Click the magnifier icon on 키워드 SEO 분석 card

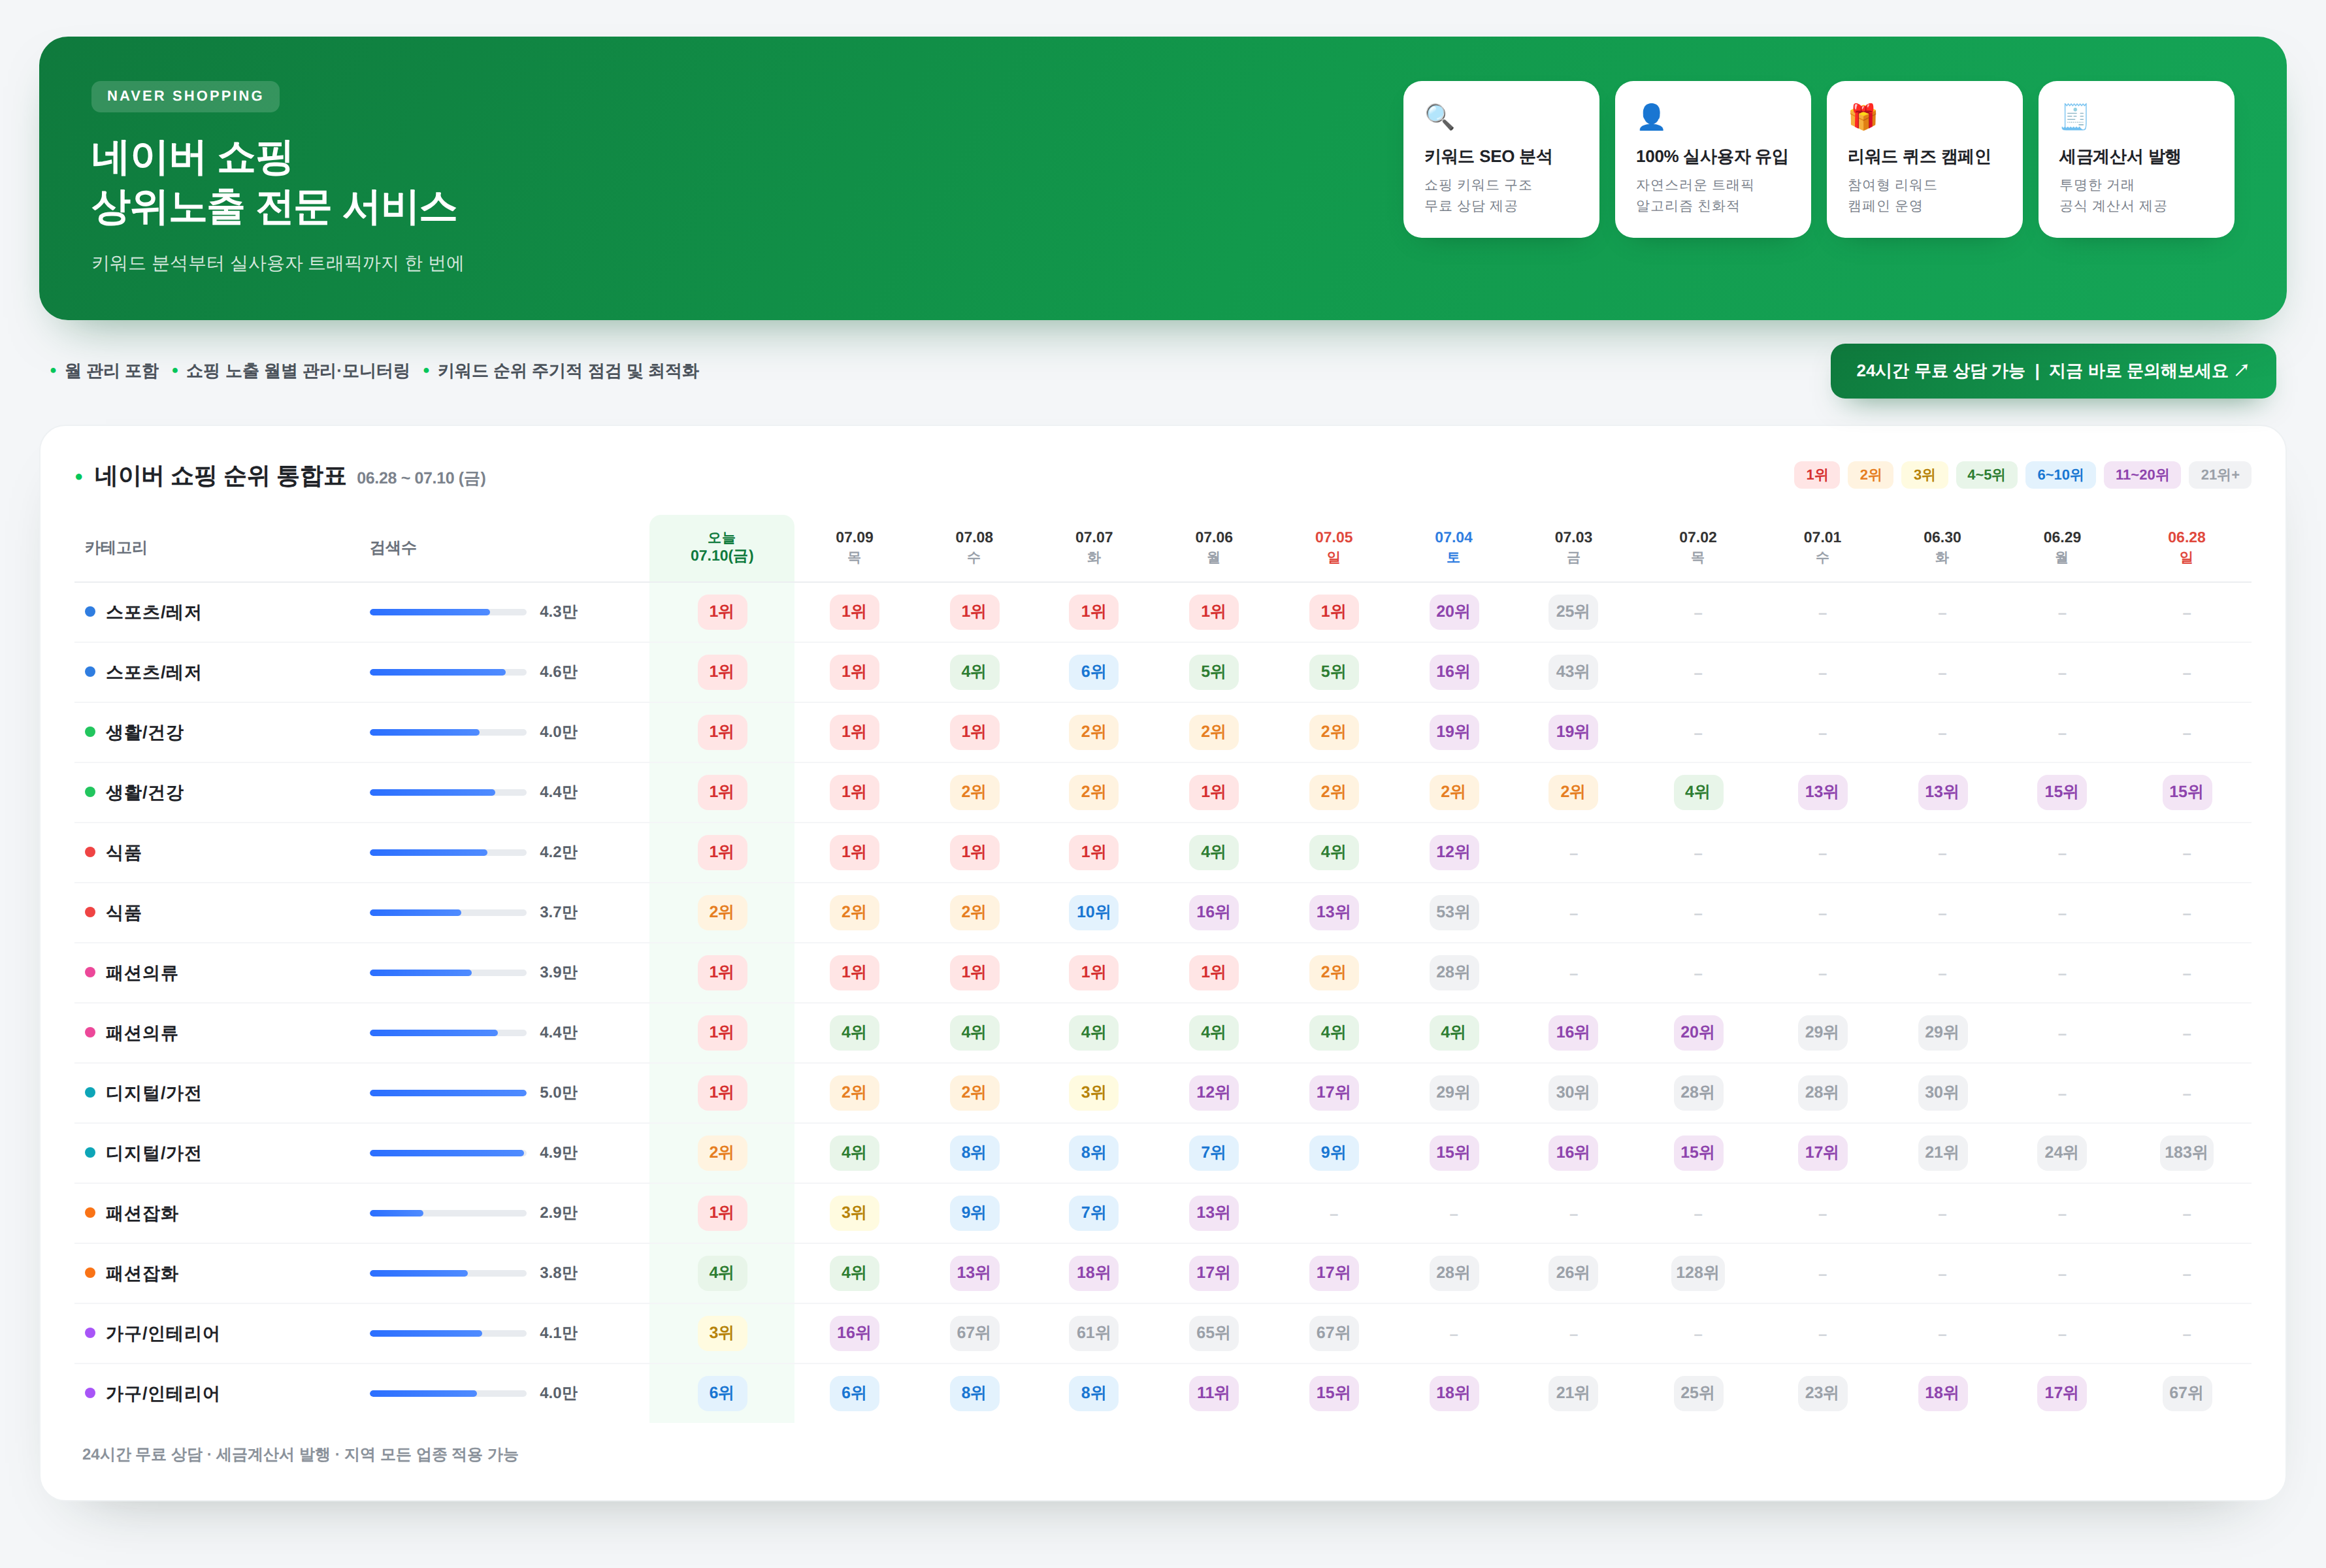click(1439, 117)
